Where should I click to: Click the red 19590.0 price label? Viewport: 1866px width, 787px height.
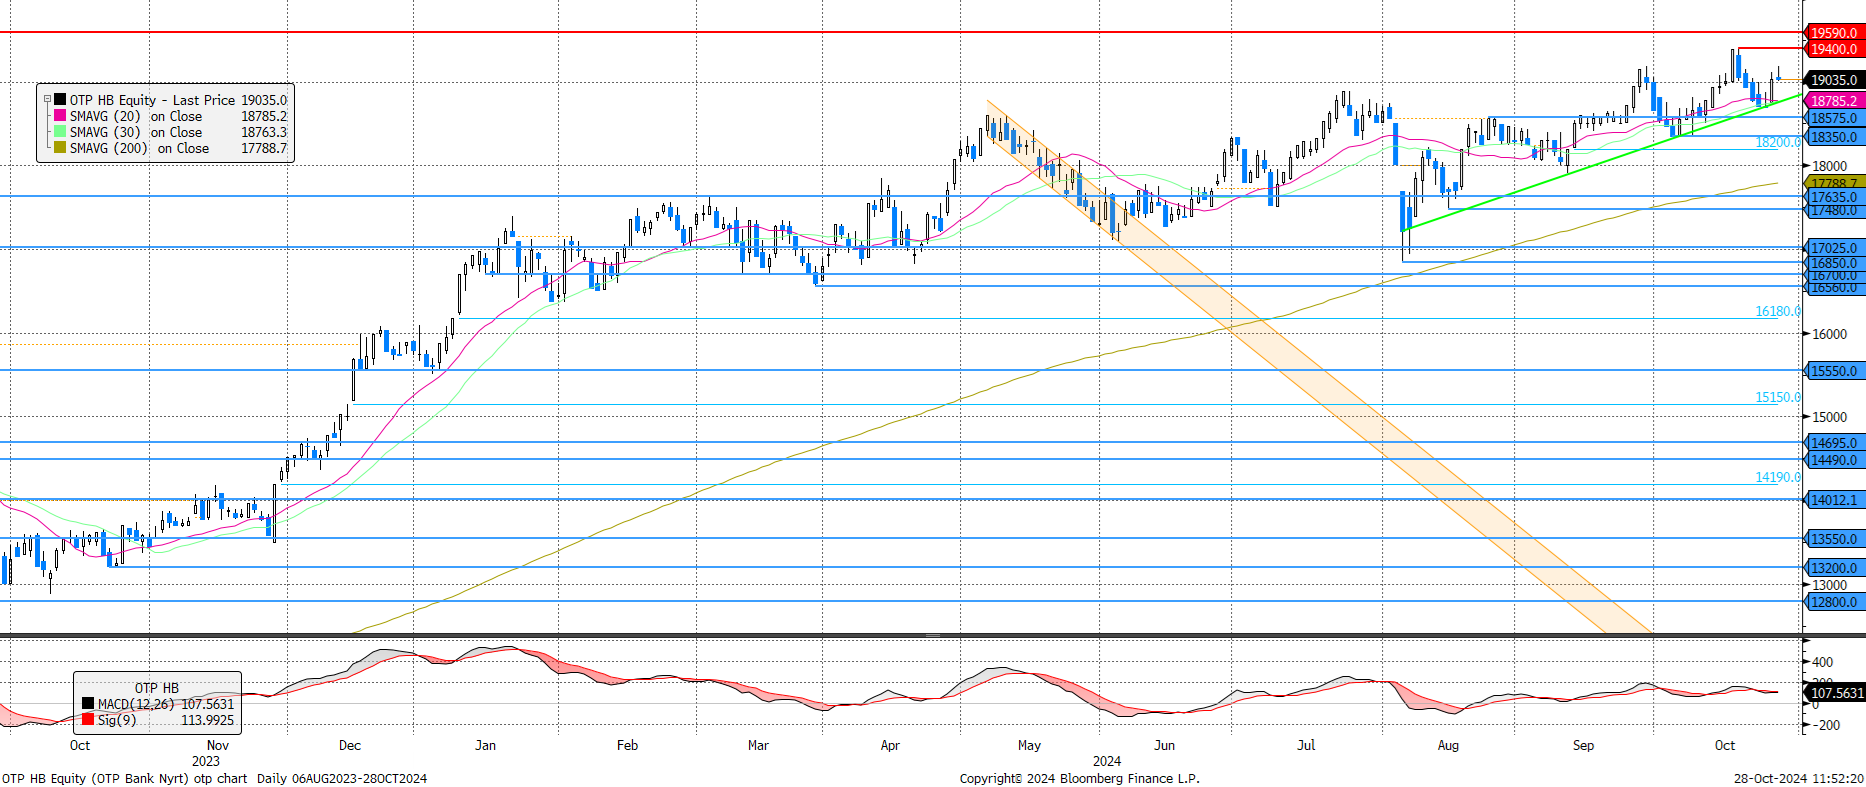point(1834,33)
